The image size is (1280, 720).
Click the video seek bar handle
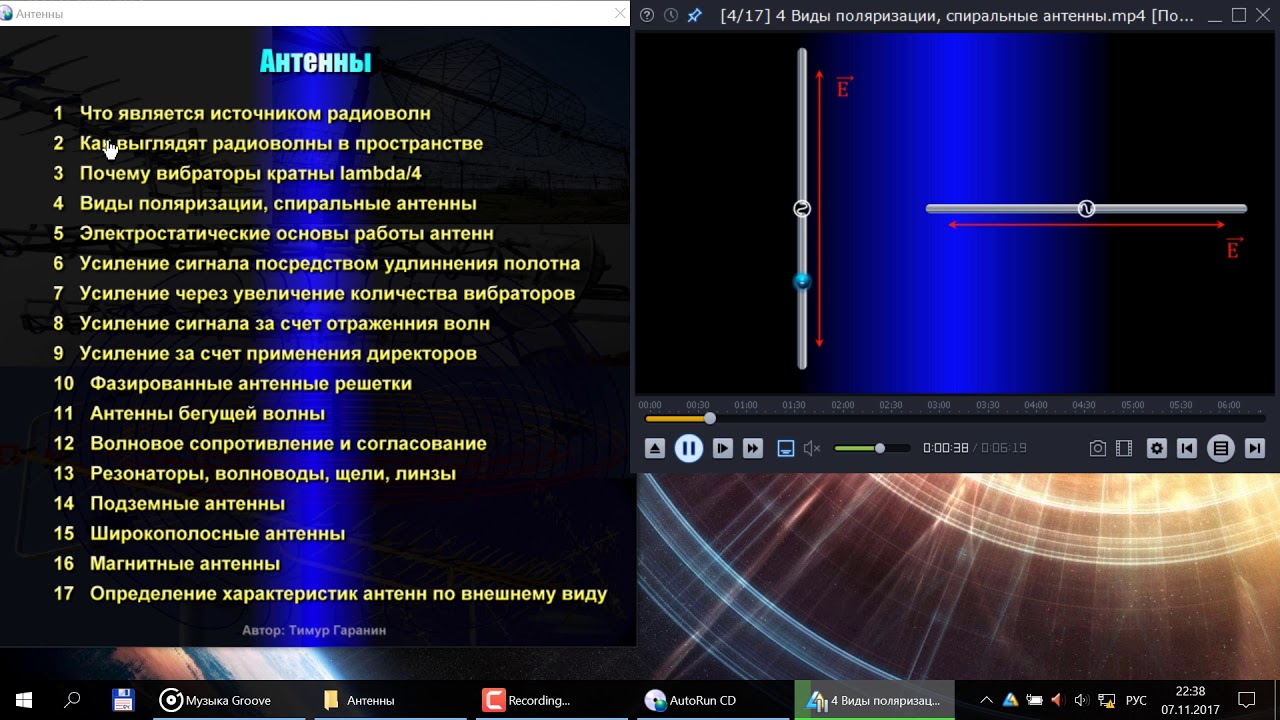pyautogui.click(x=710, y=418)
